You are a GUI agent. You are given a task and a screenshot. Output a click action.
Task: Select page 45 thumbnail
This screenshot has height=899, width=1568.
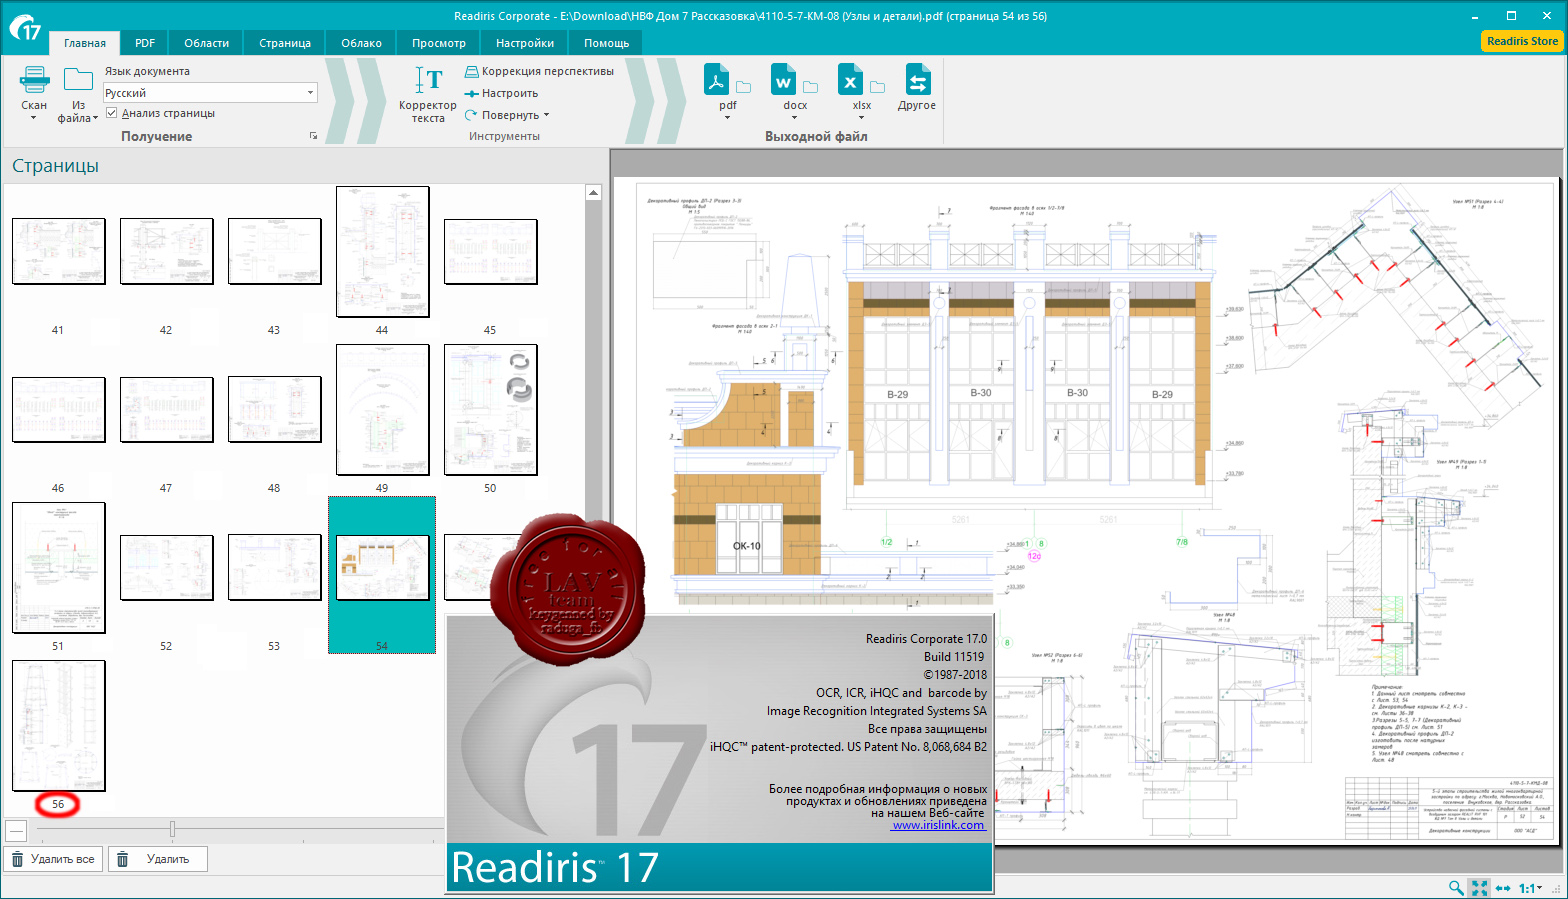(490, 251)
